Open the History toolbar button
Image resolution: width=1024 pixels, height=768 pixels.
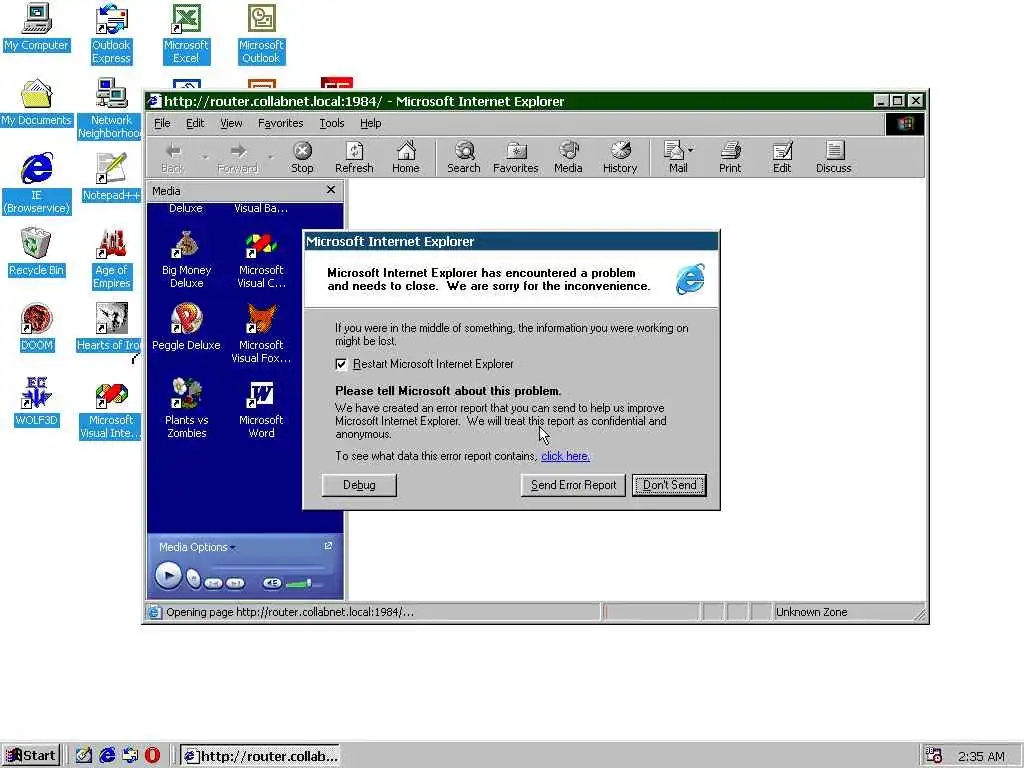[x=620, y=157]
